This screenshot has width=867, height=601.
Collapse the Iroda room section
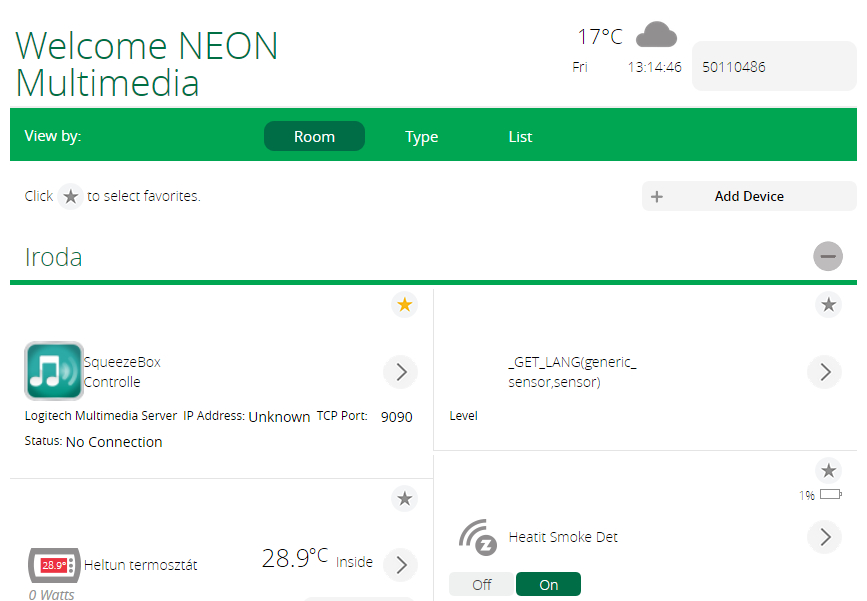(827, 257)
